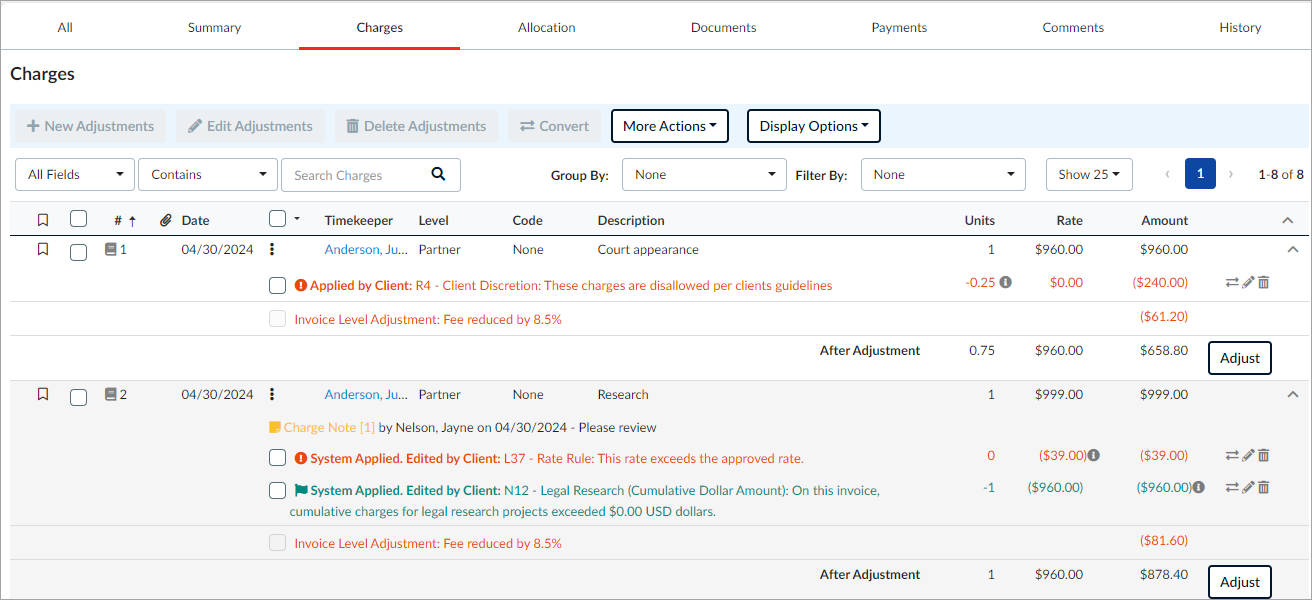Image resolution: width=1312 pixels, height=600 pixels.
Task: Open the Contains dropdown
Action: [x=208, y=174]
